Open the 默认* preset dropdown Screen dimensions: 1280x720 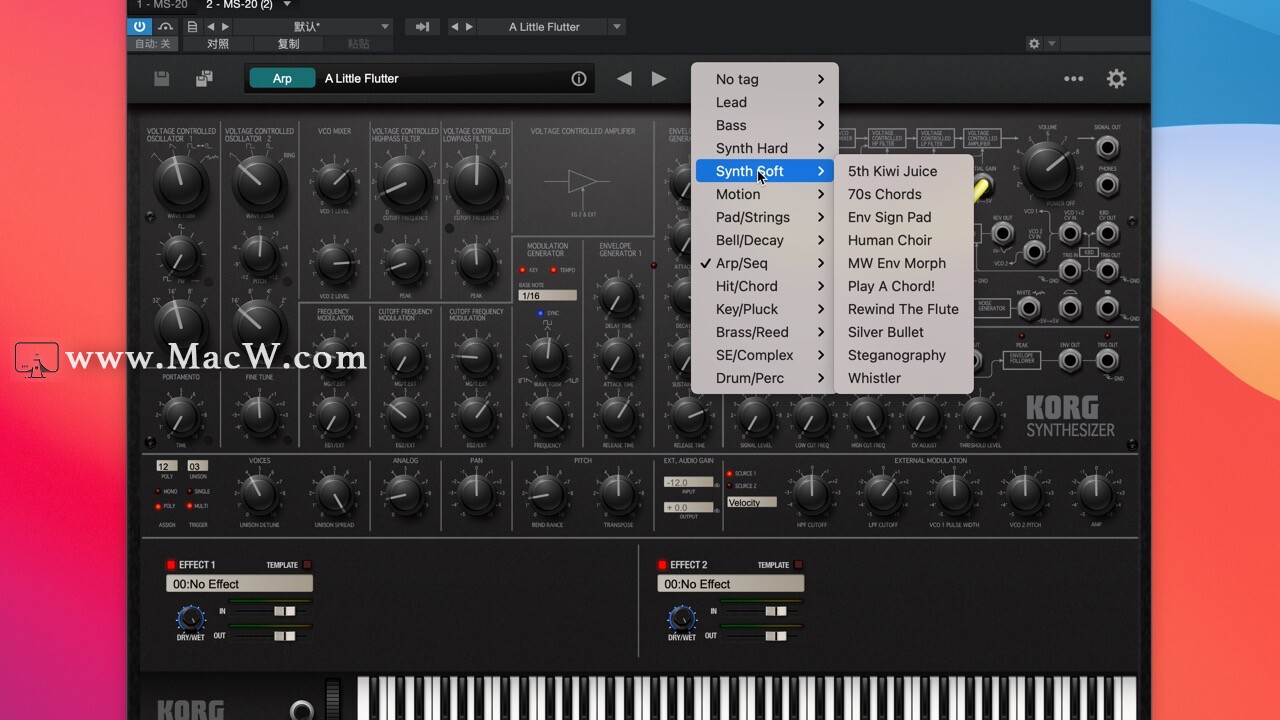point(313,27)
